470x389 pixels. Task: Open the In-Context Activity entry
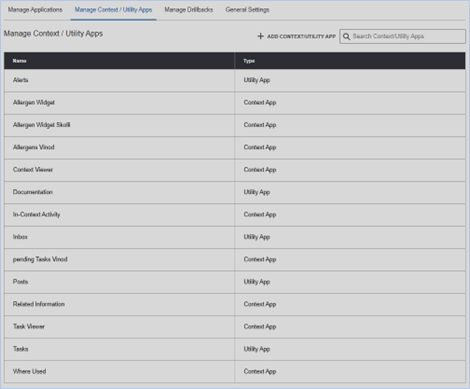coord(37,214)
